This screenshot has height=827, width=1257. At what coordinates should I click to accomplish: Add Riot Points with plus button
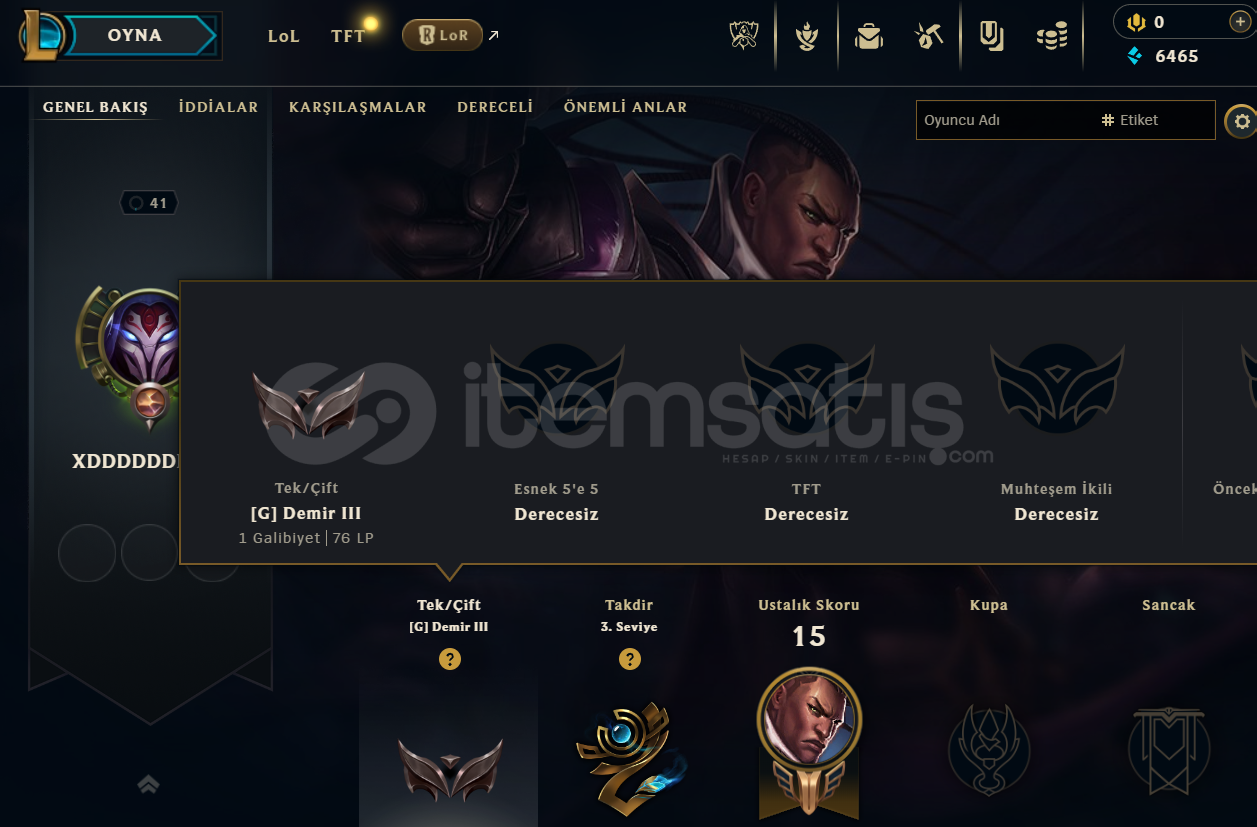click(x=1238, y=22)
